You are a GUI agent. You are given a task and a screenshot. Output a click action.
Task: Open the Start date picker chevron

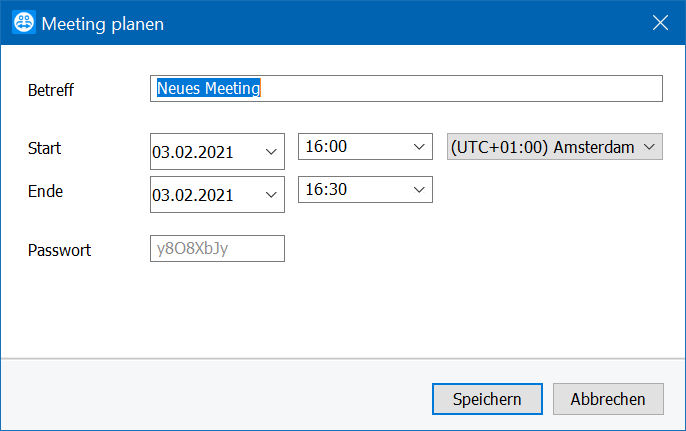click(271, 152)
